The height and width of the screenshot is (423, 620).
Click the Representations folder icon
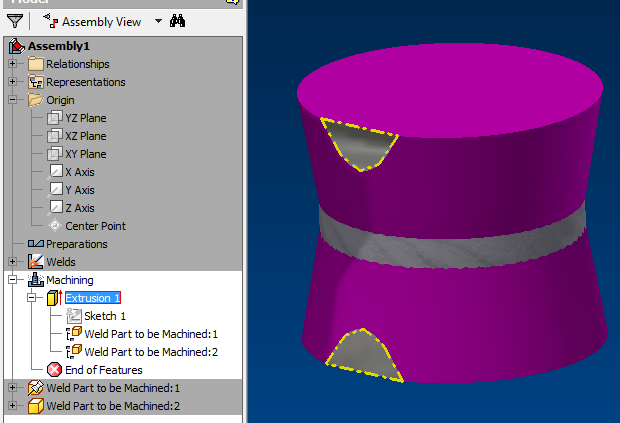[x=36, y=82]
